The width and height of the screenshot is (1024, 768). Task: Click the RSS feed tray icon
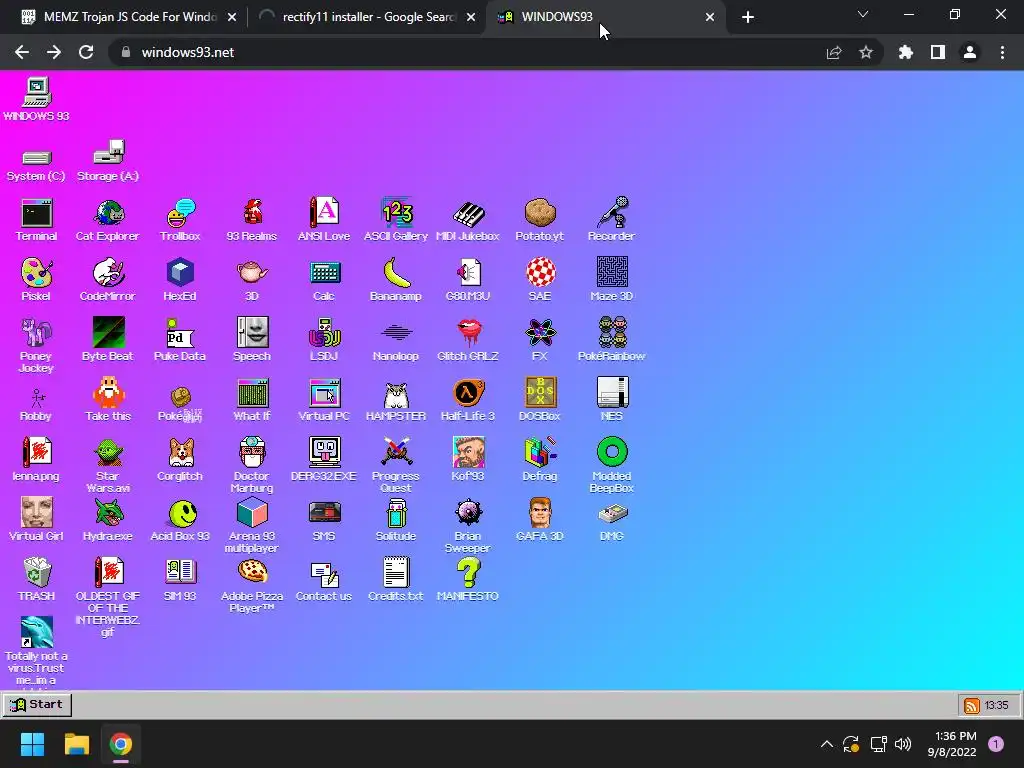[972, 706]
